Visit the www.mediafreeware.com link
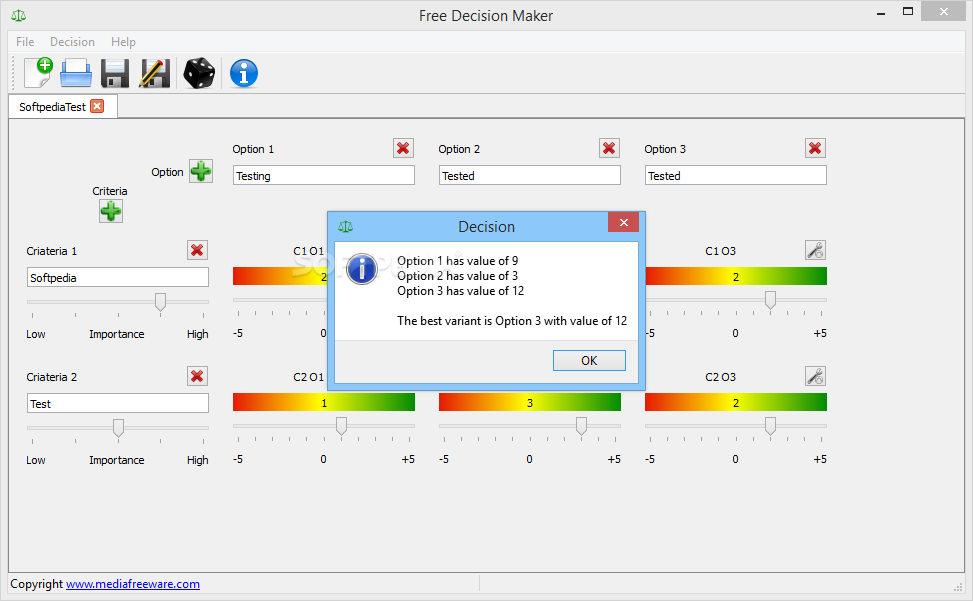This screenshot has height=601, width=973. 133,584
